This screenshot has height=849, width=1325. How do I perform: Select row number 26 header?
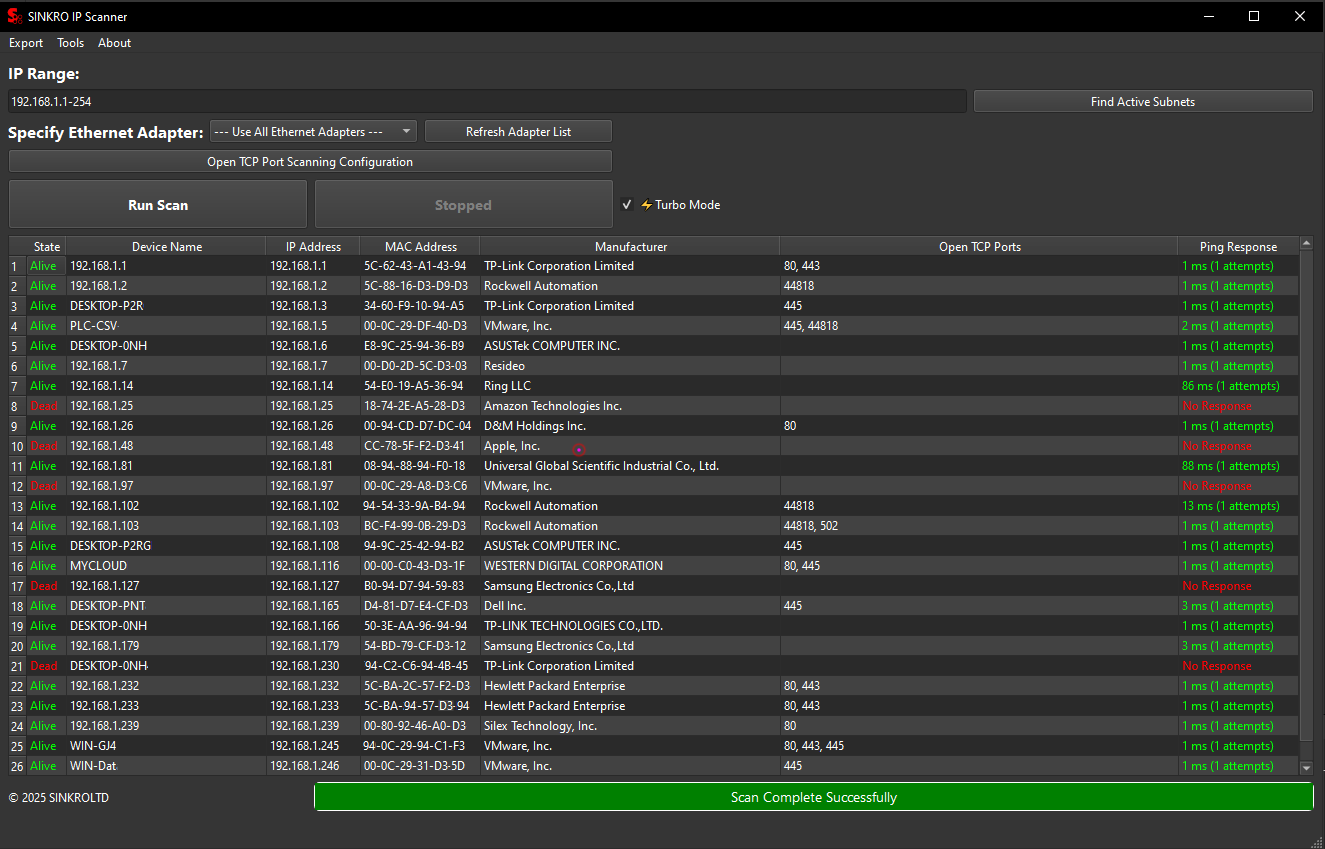click(x=17, y=766)
